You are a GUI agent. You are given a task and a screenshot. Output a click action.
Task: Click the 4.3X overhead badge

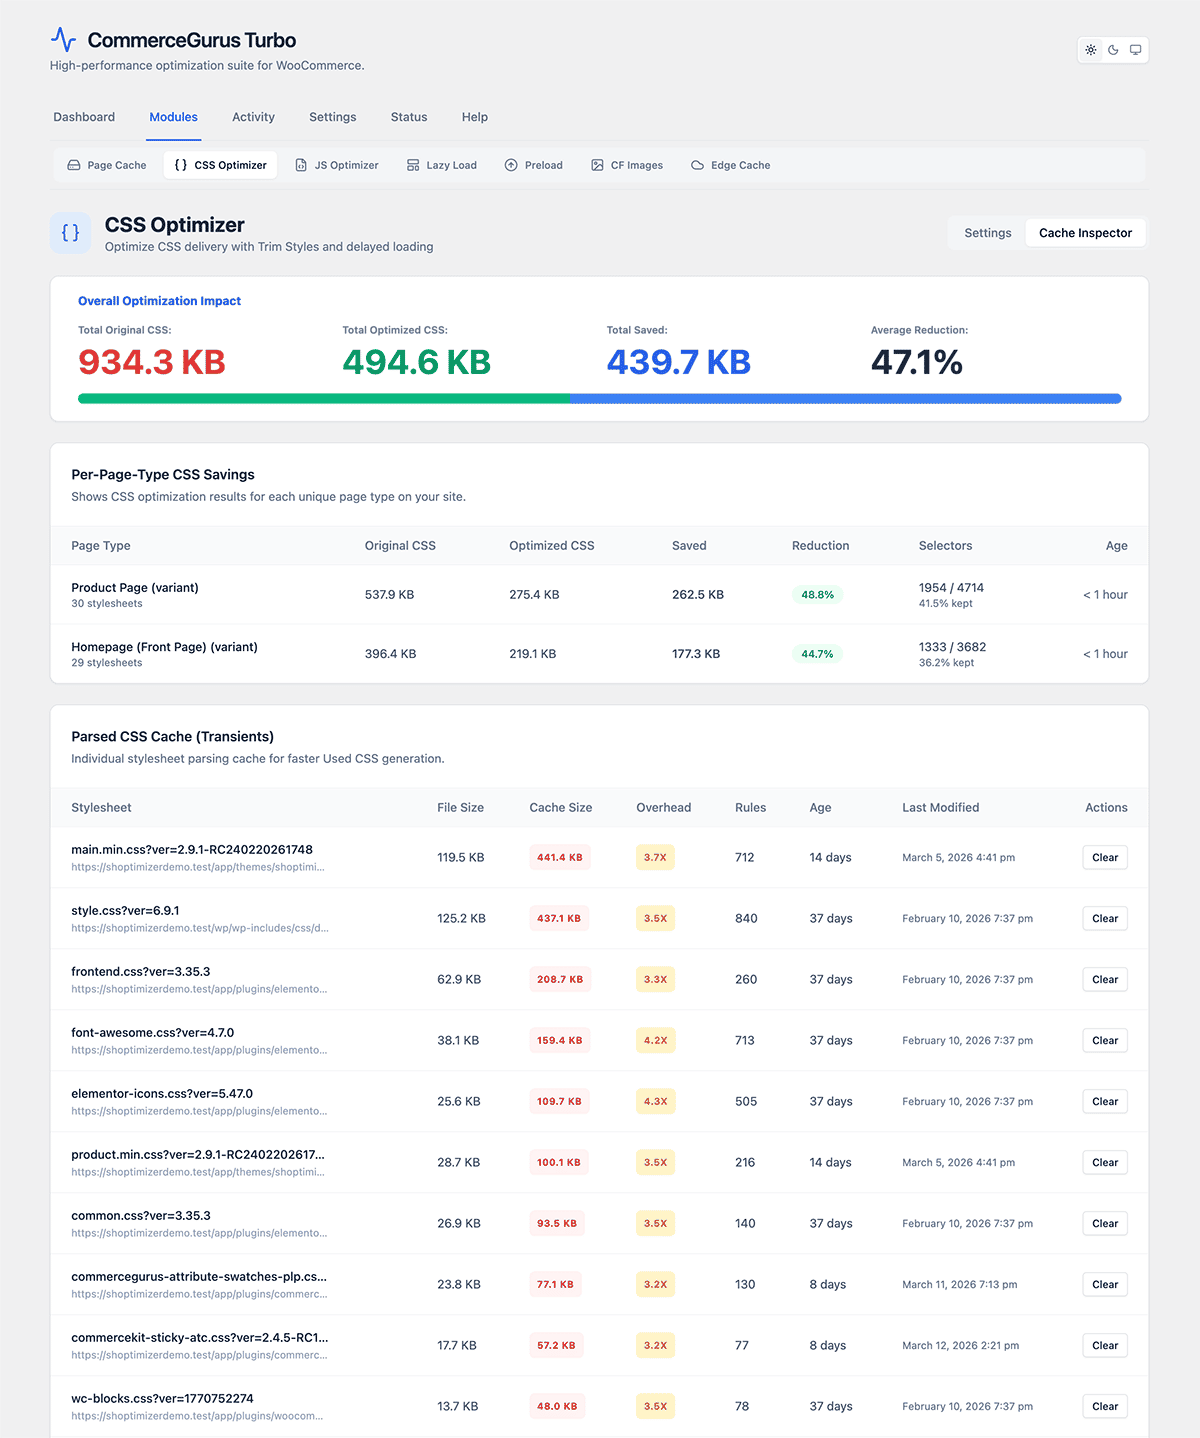pos(655,1102)
